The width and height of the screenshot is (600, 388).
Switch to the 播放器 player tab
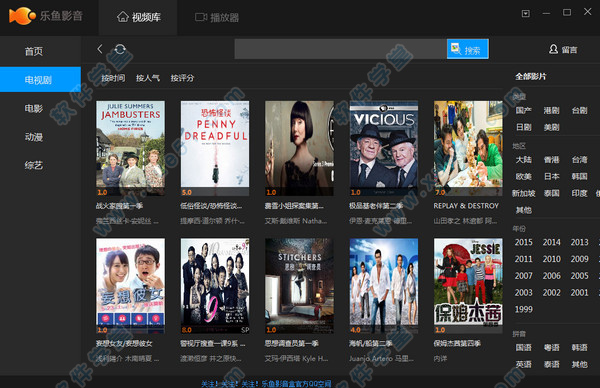click(217, 18)
